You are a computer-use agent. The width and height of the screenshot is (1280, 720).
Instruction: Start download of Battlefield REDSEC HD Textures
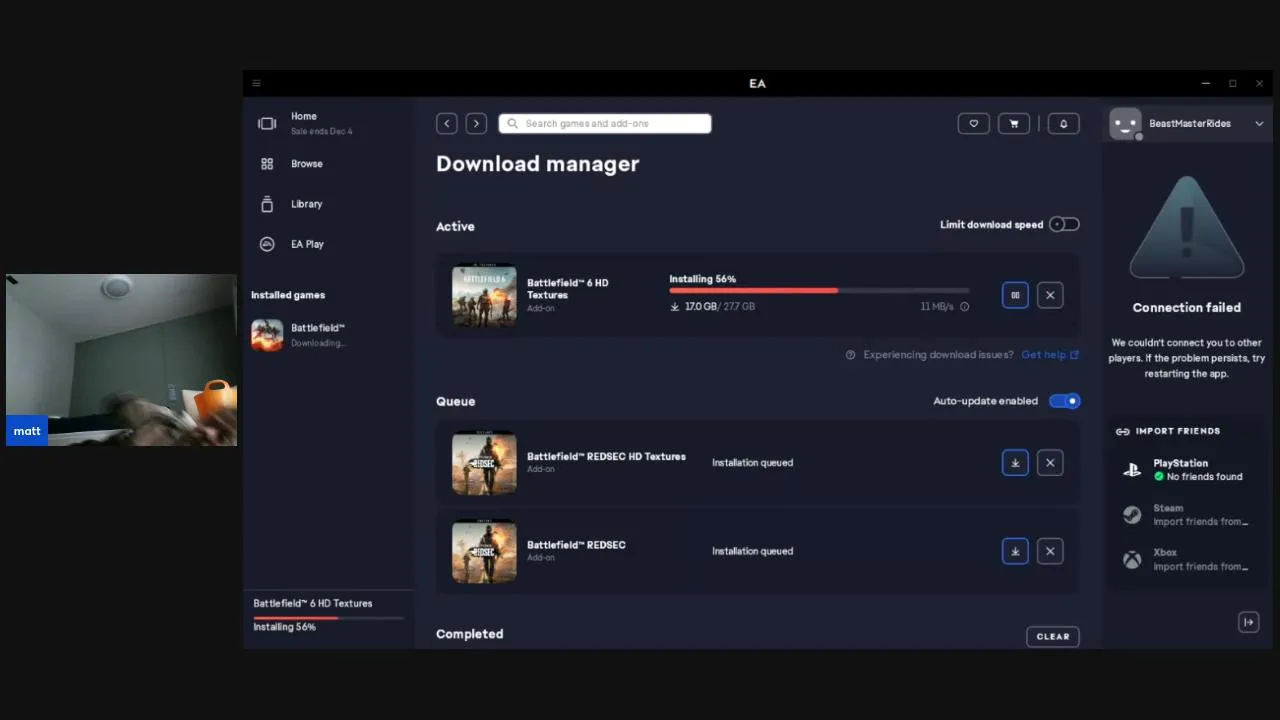pyautogui.click(x=1015, y=463)
